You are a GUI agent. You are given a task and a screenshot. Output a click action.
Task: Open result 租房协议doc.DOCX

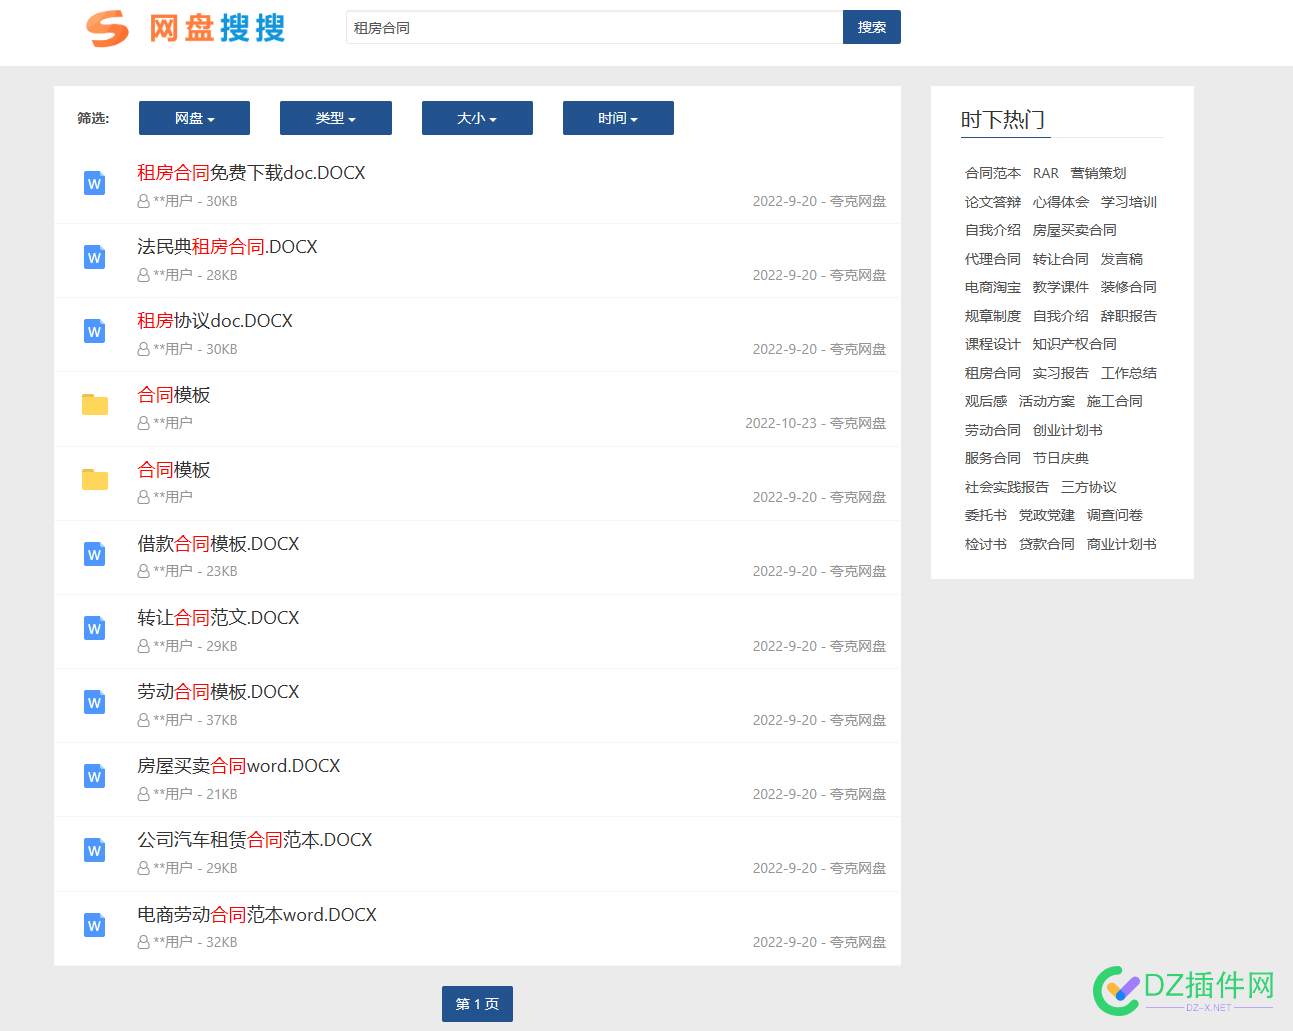(x=215, y=321)
